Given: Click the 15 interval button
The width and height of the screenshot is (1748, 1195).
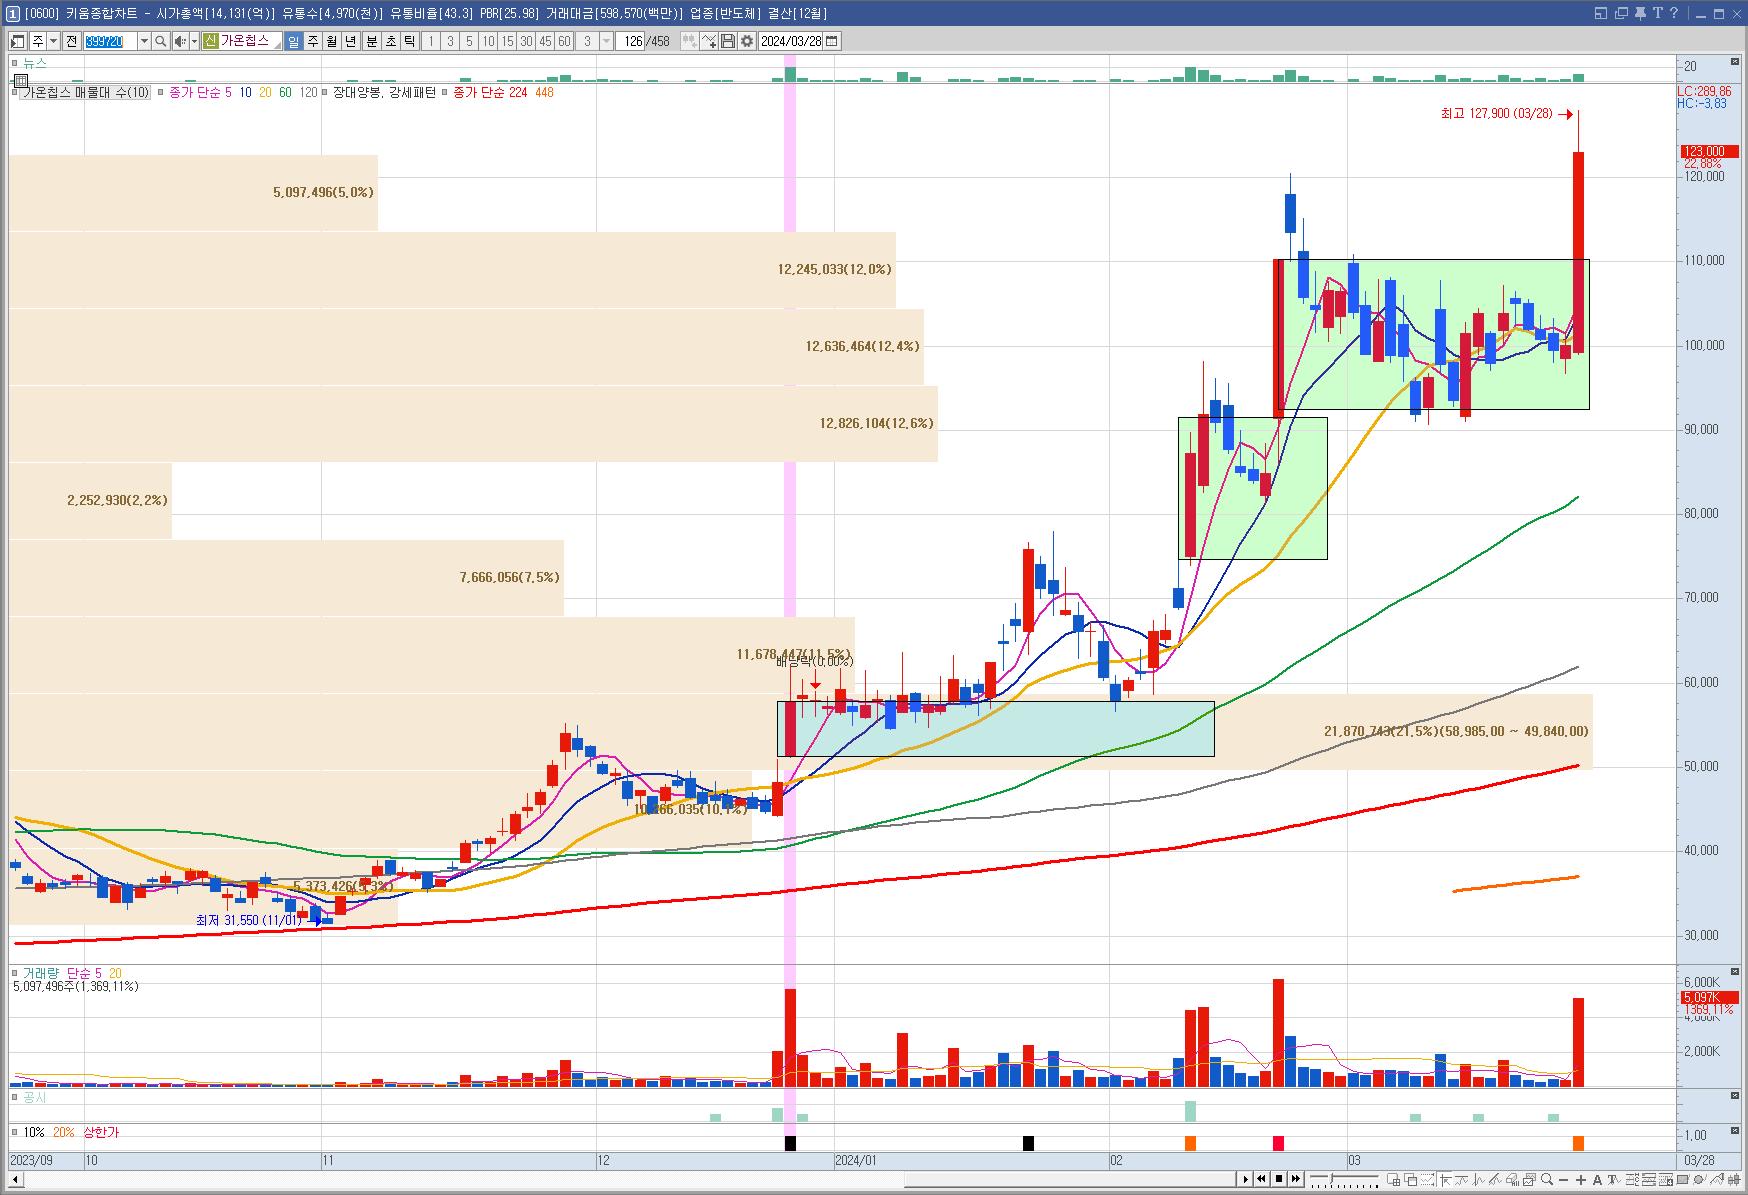Looking at the screenshot, I should pyautogui.click(x=507, y=41).
